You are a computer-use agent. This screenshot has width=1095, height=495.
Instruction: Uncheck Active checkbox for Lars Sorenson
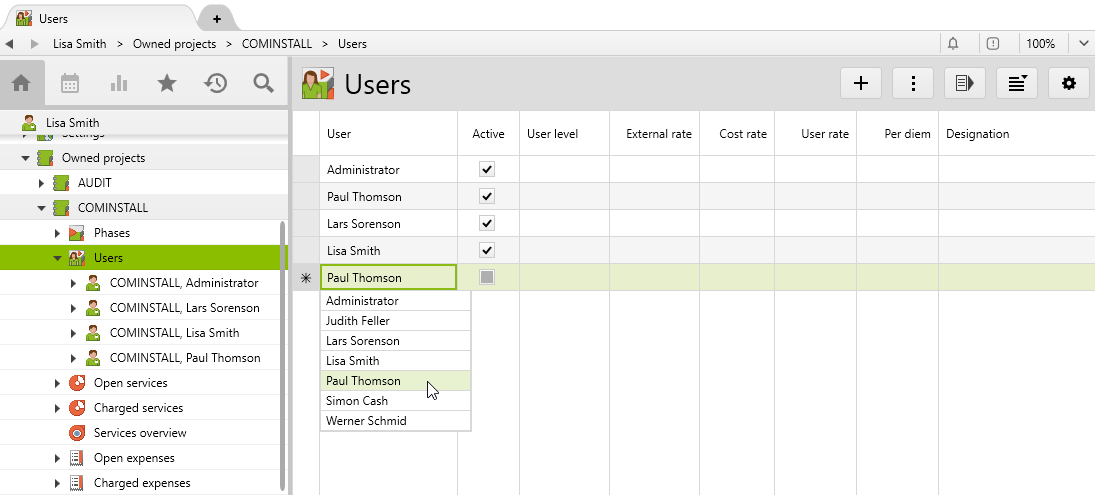(487, 223)
